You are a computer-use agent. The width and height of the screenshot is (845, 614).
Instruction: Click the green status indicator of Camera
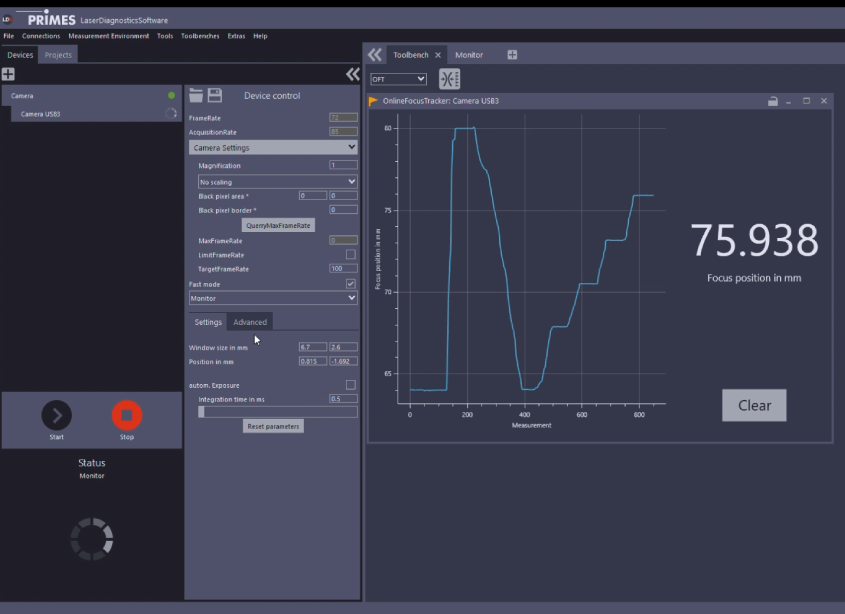tap(171, 95)
